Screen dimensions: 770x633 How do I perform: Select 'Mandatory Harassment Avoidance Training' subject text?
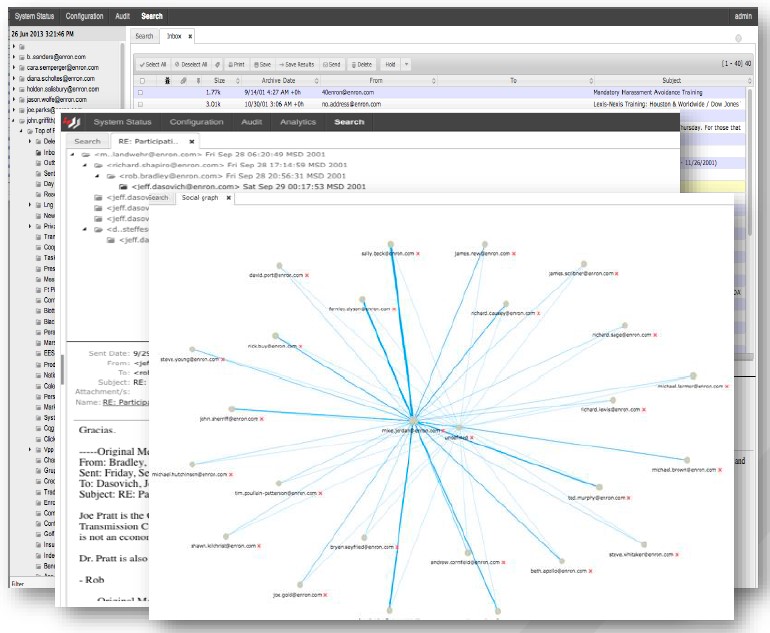click(x=648, y=92)
